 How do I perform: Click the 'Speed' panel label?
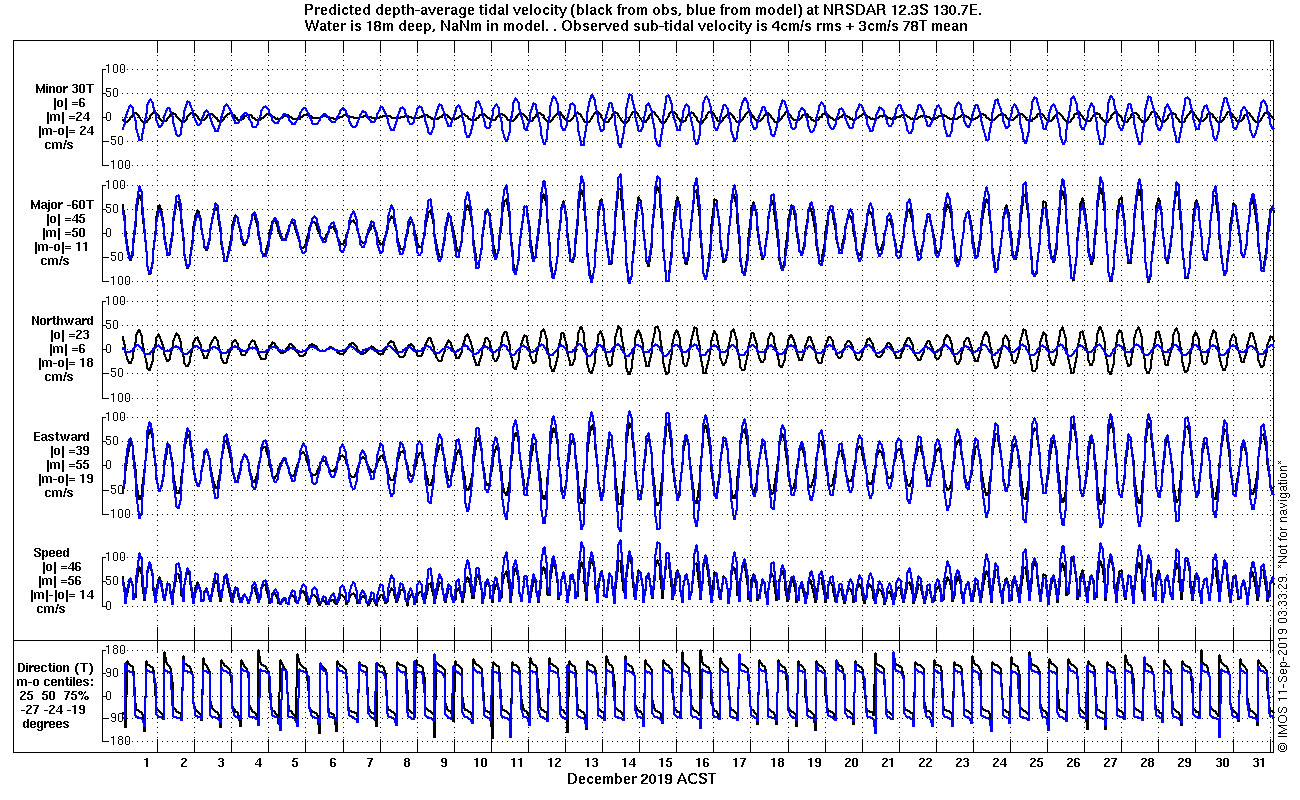point(52,553)
